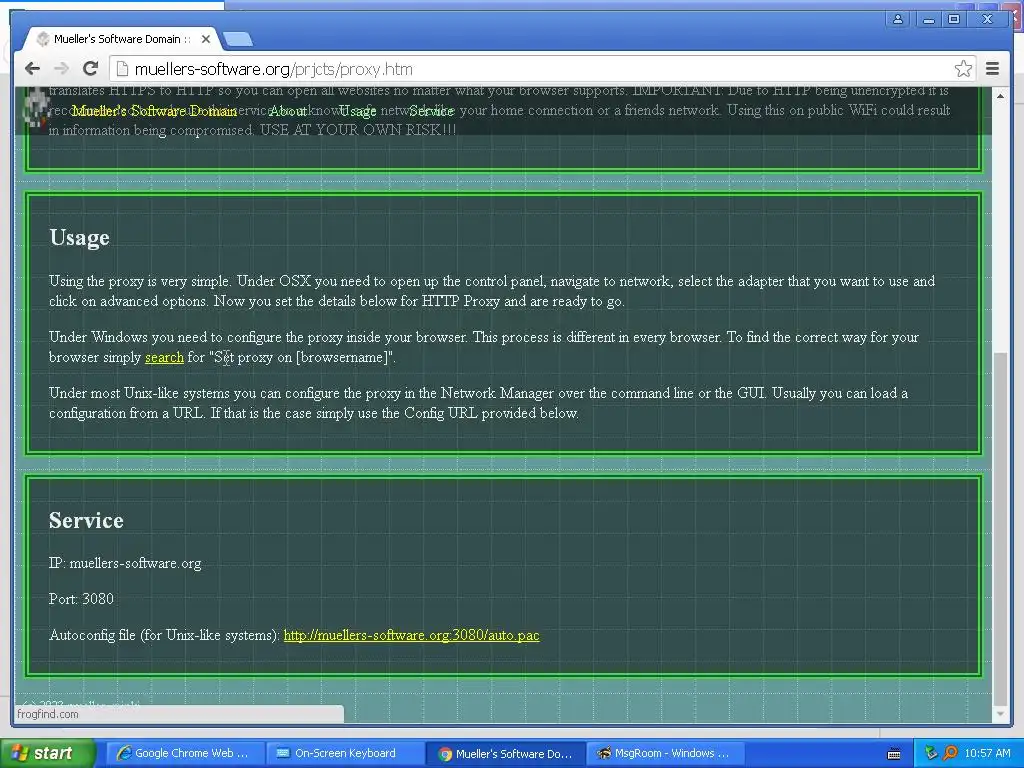Jump to the Service nav link
Viewport: 1024px width, 768px height.
pyautogui.click(x=432, y=110)
